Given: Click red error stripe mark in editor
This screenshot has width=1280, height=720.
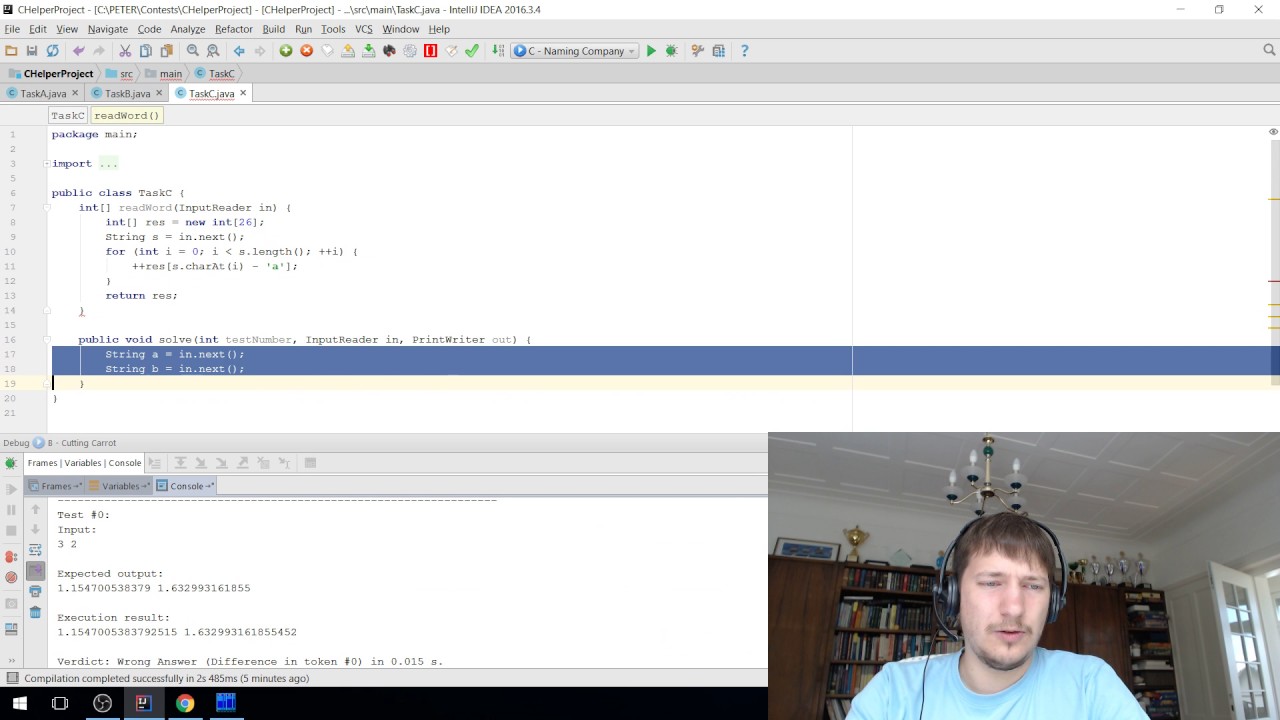Looking at the screenshot, I should [x=1274, y=282].
